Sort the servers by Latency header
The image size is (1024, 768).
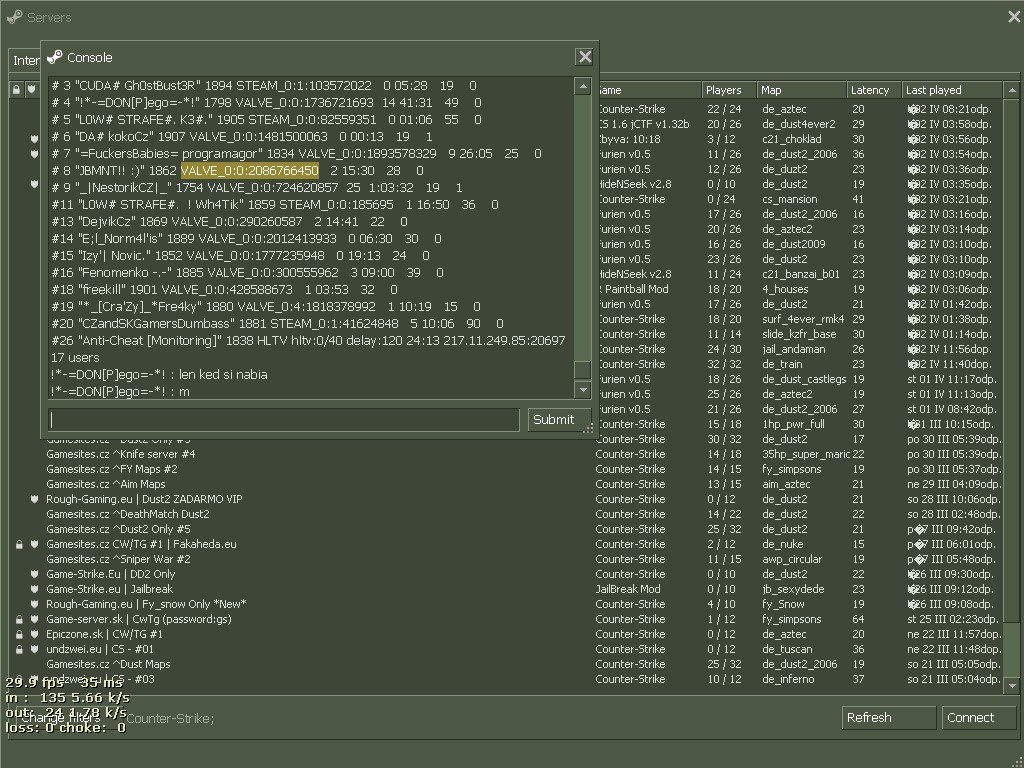[873, 90]
